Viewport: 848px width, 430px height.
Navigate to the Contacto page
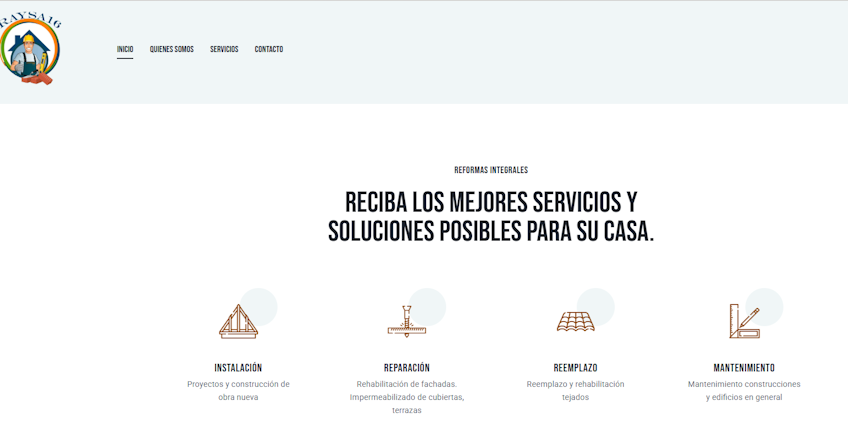tap(269, 49)
